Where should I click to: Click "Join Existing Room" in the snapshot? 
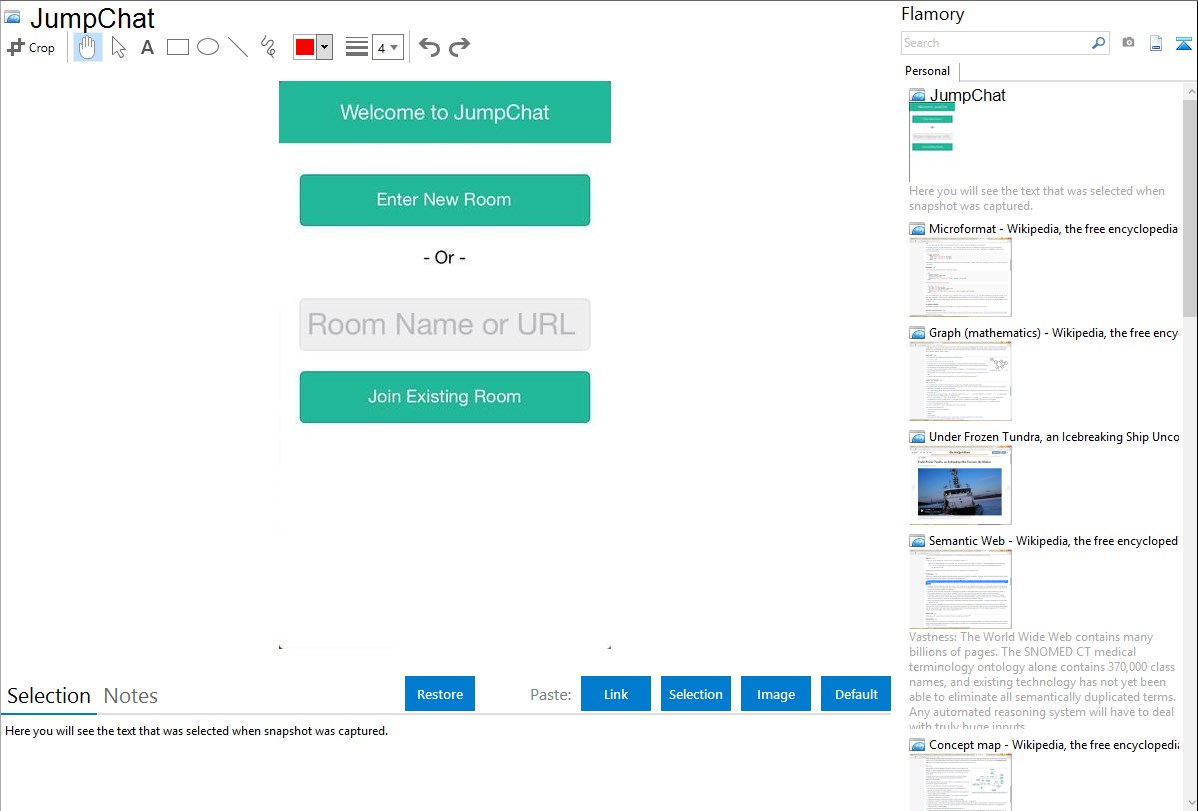(445, 397)
